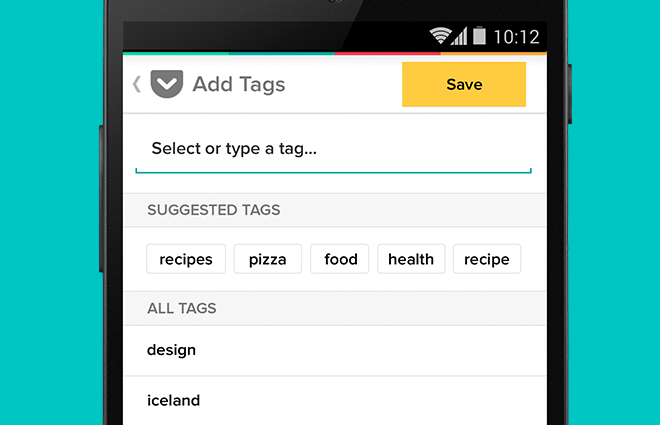
Task: Choose 'design' from All Tags list
Action: [x=335, y=351]
